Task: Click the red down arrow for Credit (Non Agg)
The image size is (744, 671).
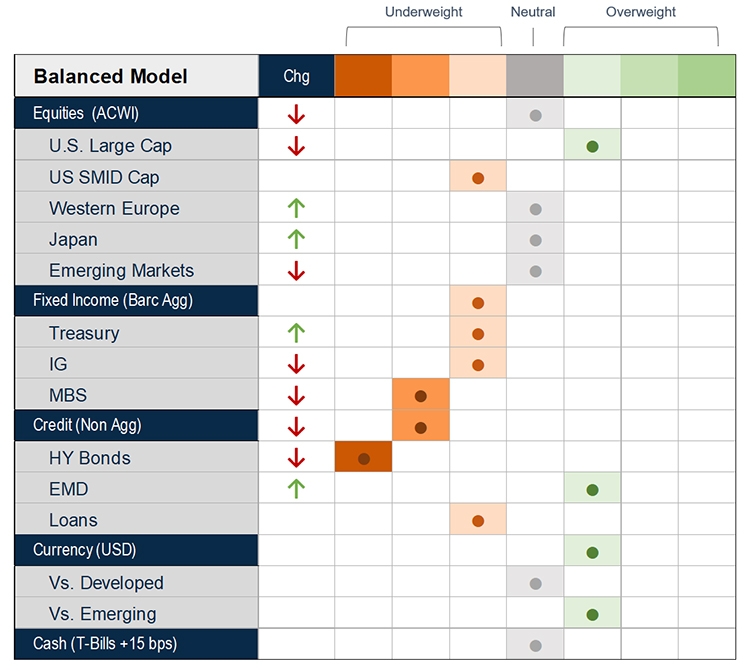Action: click(296, 426)
